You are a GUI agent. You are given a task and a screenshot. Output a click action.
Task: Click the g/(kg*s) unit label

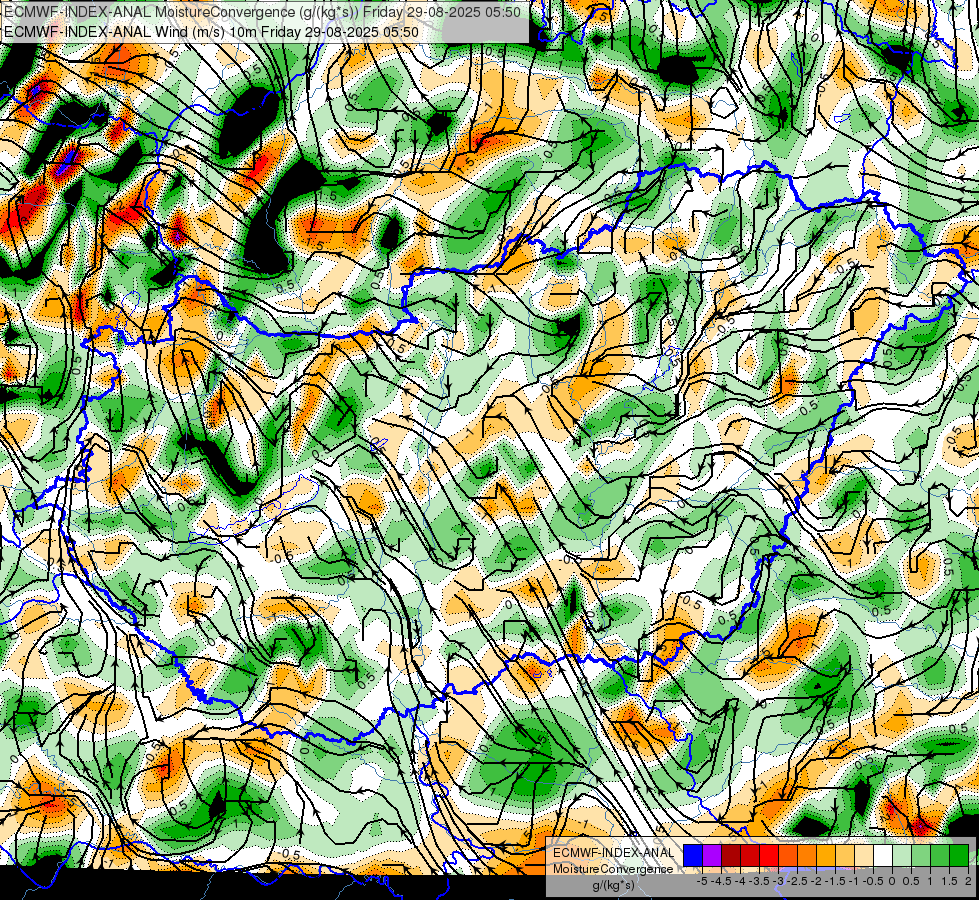pos(613,886)
